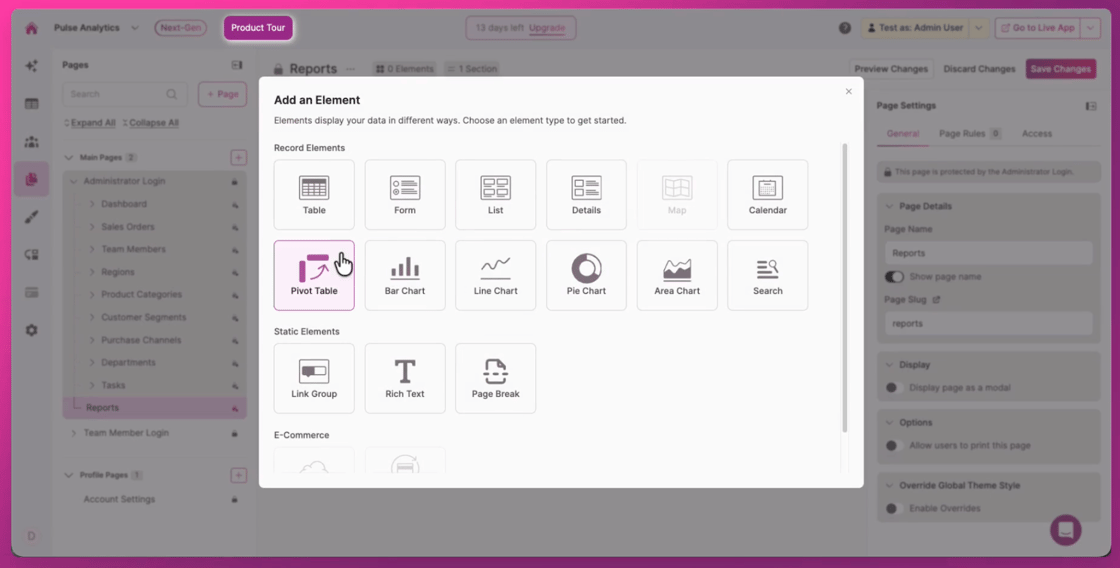Select the Reports page in tree
Image resolution: width=1120 pixels, height=568 pixels.
155,408
